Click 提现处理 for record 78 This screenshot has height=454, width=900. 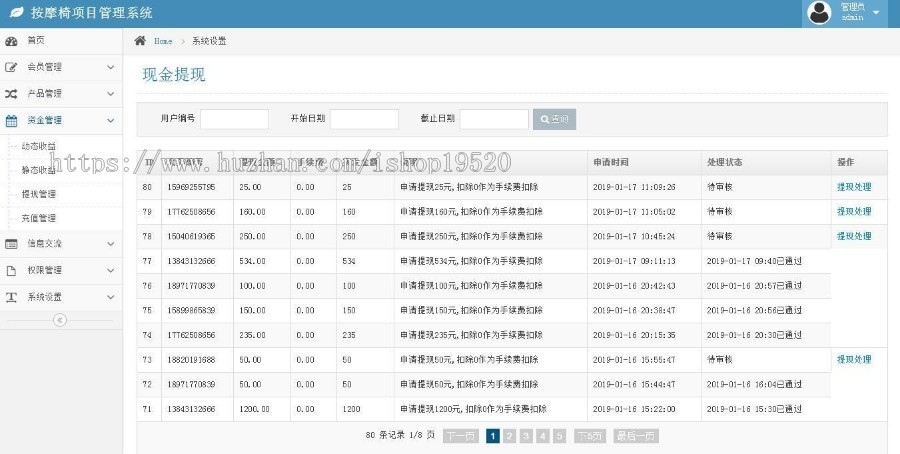click(x=854, y=236)
